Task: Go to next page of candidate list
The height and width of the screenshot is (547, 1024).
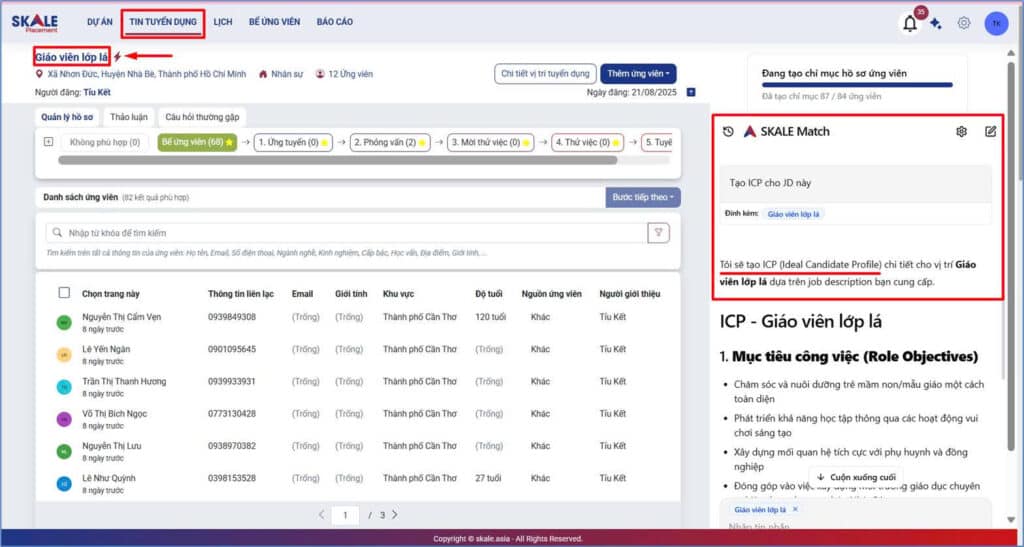Action: point(395,515)
